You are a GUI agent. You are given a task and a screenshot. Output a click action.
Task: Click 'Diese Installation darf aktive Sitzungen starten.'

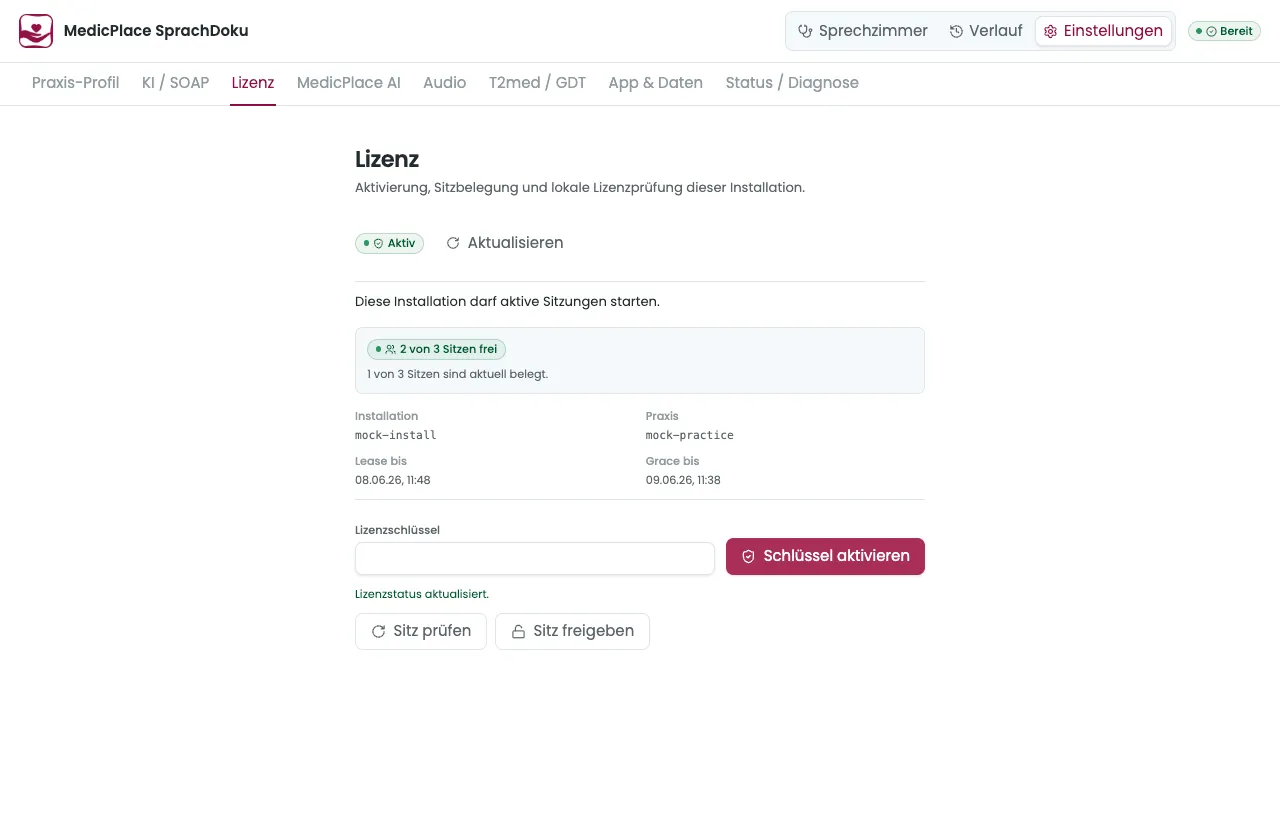(507, 301)
